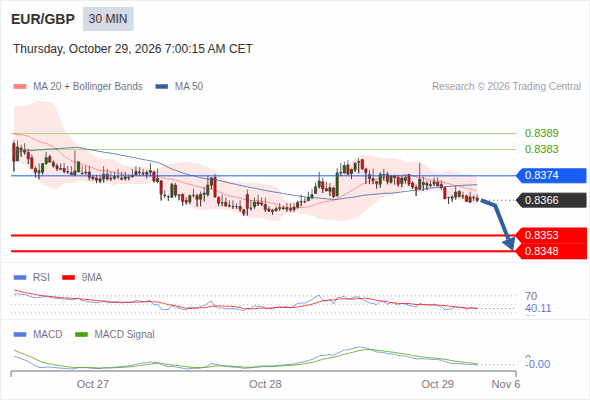Viewport: 590px width, 400px height.
Task: Click the 0.8383 resistance level label
Action: point(541,149)
